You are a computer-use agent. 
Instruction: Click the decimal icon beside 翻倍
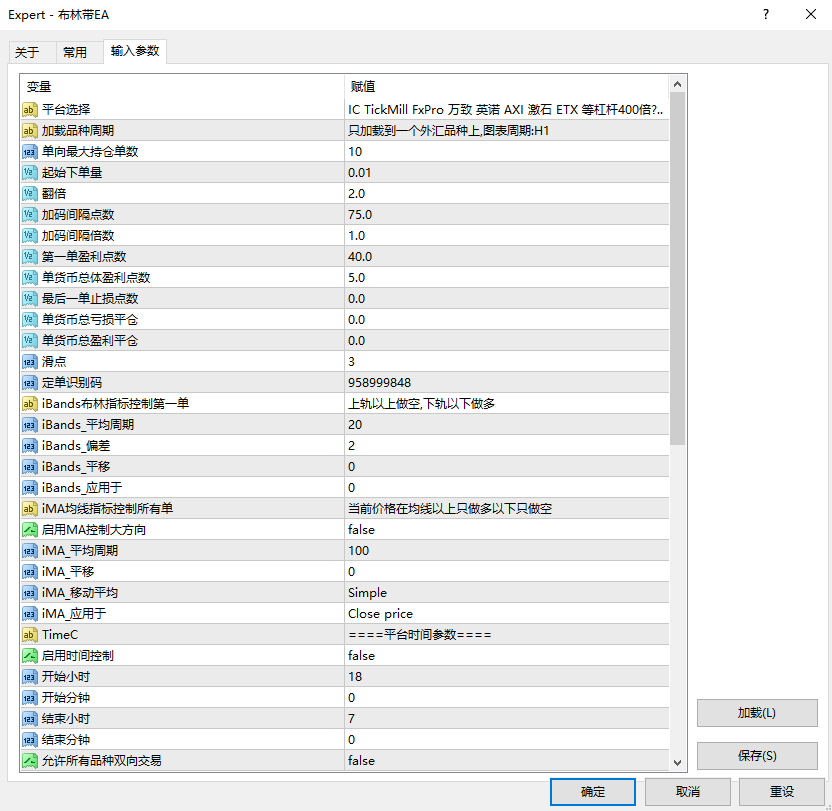(x=30, y=193)
